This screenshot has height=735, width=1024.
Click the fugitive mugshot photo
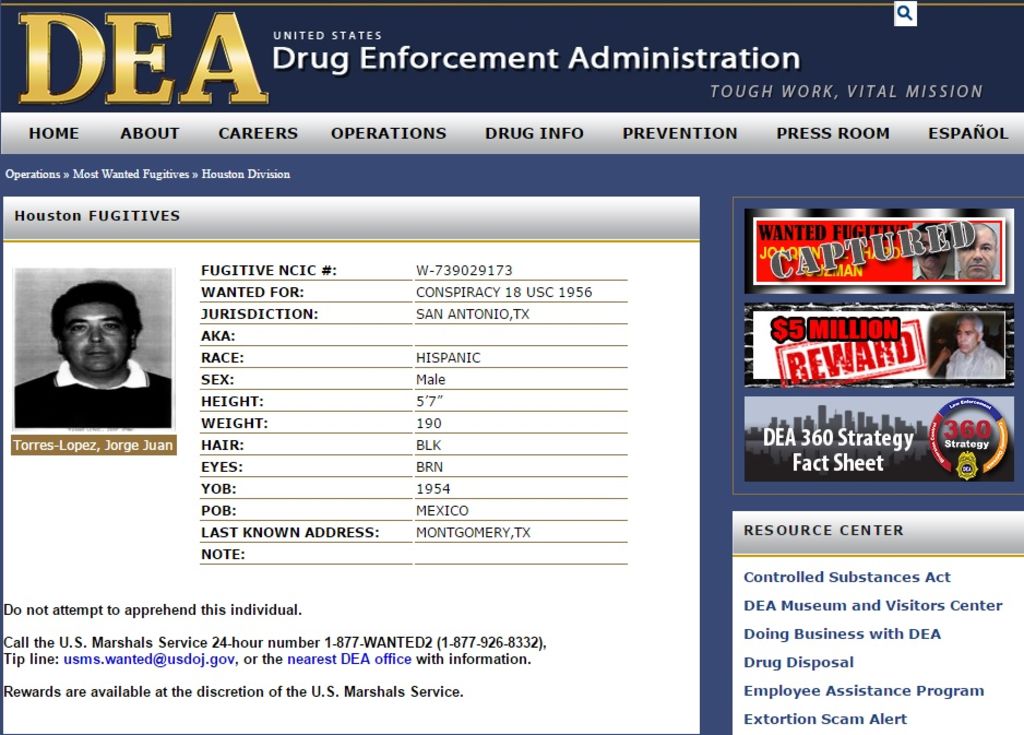point(93,348)
